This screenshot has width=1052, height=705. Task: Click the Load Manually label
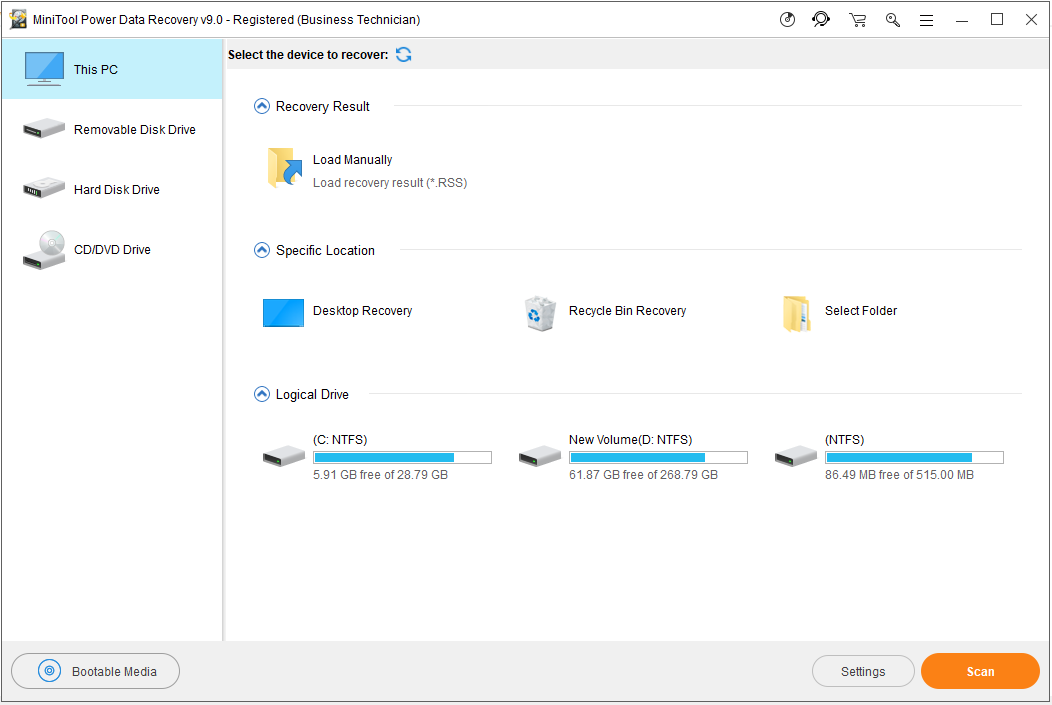click(x=352, y=160)
